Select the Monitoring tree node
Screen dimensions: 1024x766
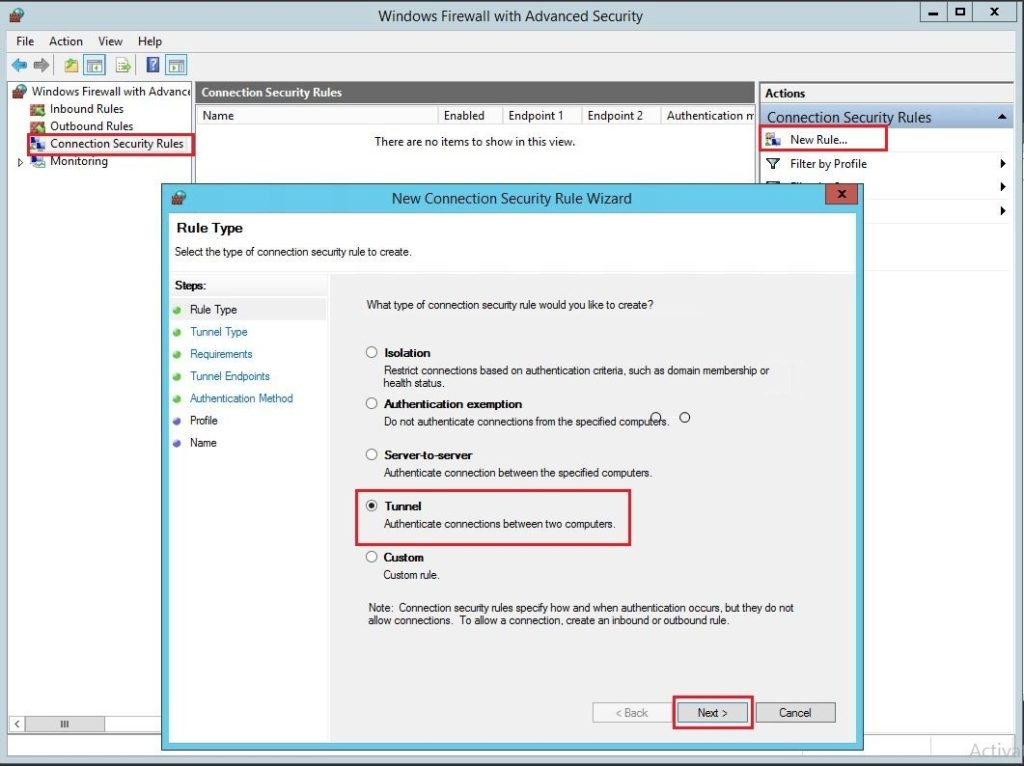point(79,161)
